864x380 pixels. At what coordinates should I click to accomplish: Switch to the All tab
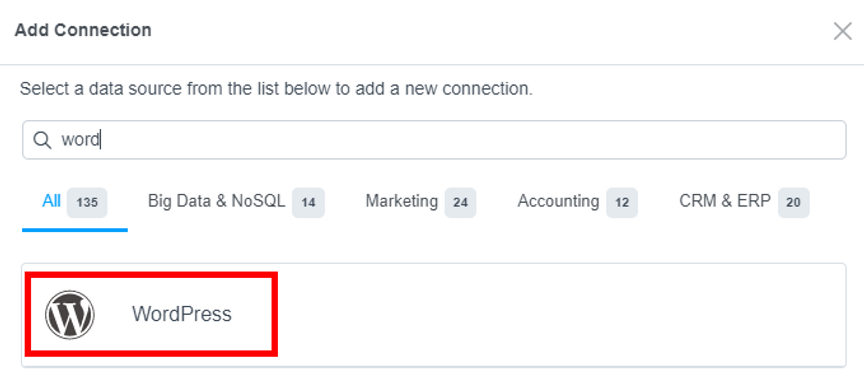(51, 202)
